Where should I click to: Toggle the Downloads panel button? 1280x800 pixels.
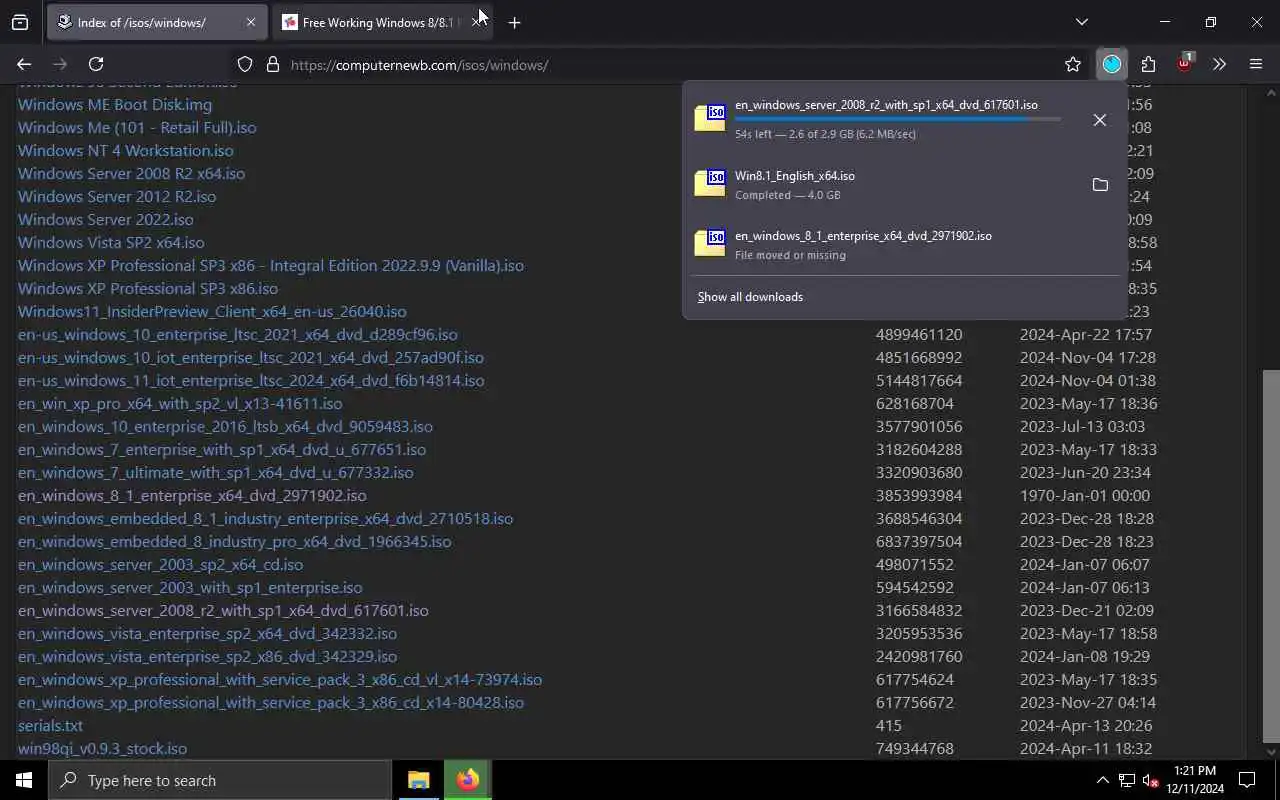pos(1112,64)
